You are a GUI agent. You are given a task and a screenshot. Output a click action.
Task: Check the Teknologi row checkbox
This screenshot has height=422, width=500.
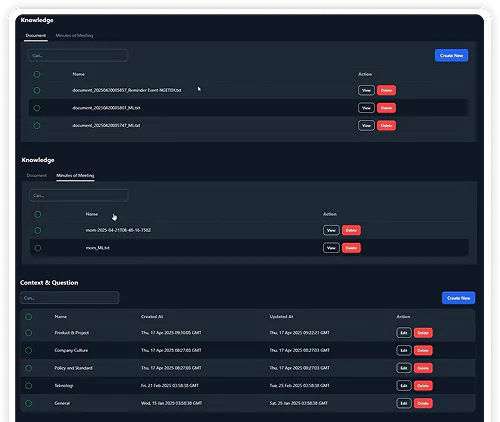point(29,386)
